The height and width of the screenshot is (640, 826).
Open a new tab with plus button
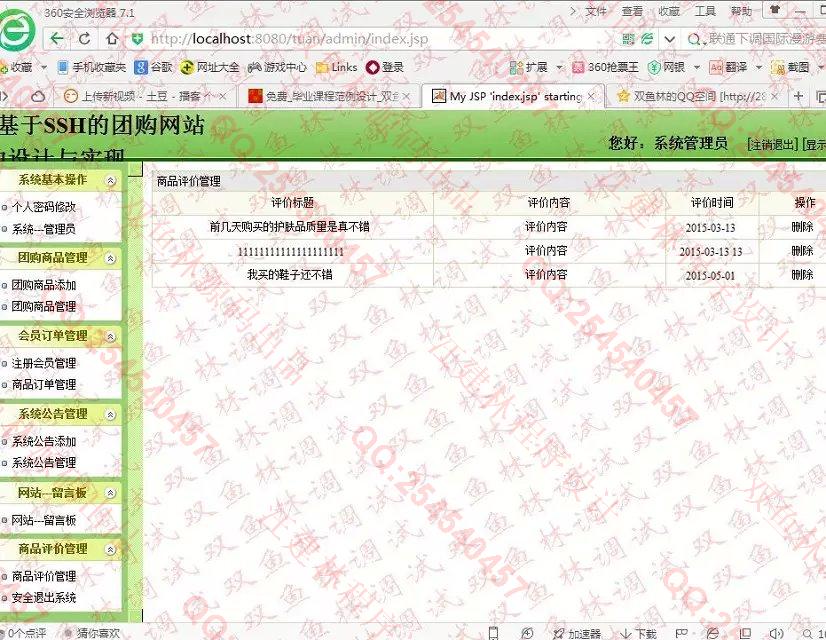click(799, 96)
